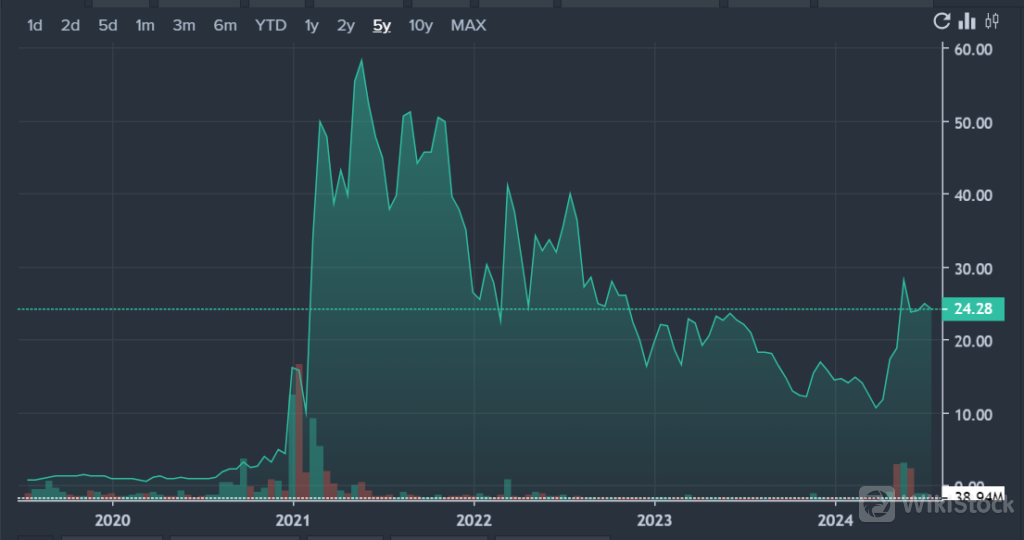Select the YTD range
This screenshot has height=540, width=1024.
point(270,25)
